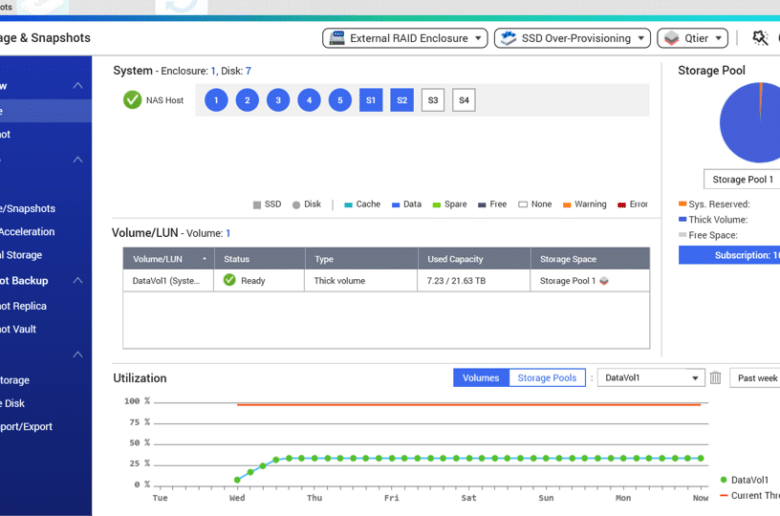Select disk 2 in NAS Host
The image size is (780, 516).
tap(247, 100)
